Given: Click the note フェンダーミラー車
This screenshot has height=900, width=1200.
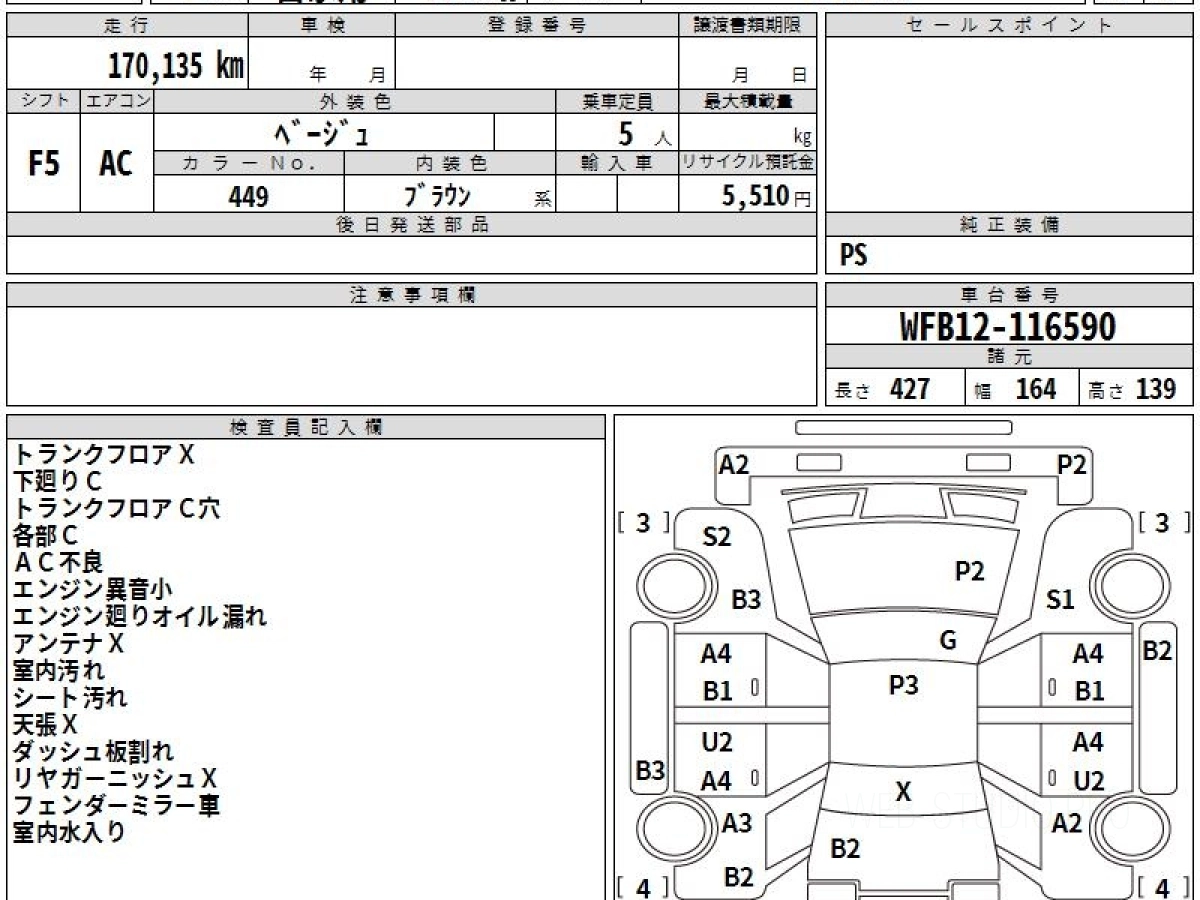Looking at the screenshot, I should [x=116, y=805].
